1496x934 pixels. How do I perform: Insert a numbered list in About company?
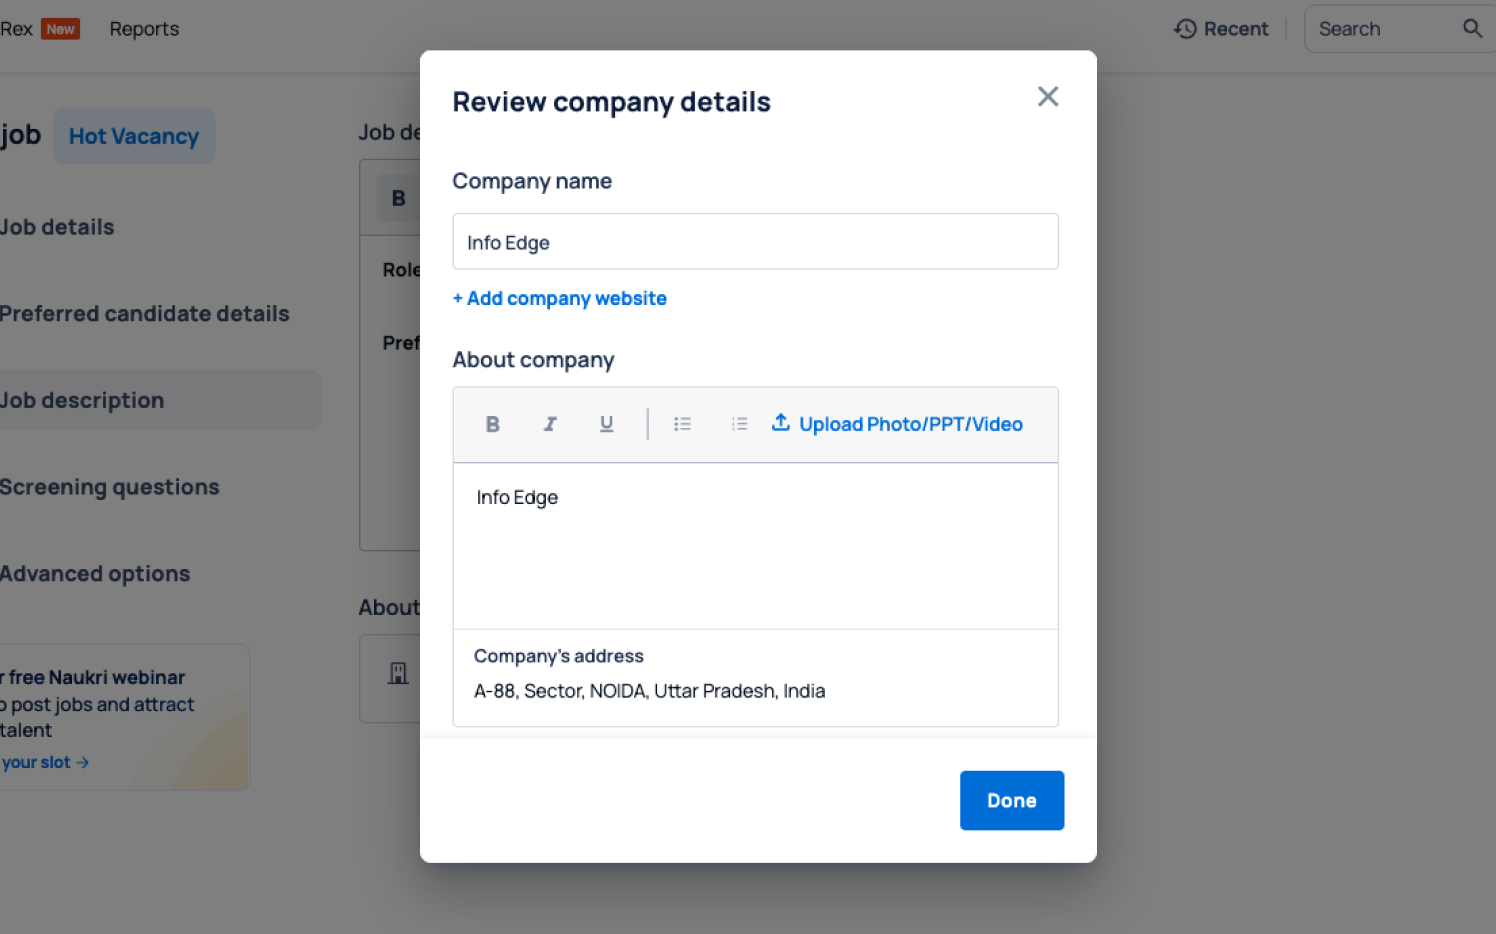coord(739,424)
